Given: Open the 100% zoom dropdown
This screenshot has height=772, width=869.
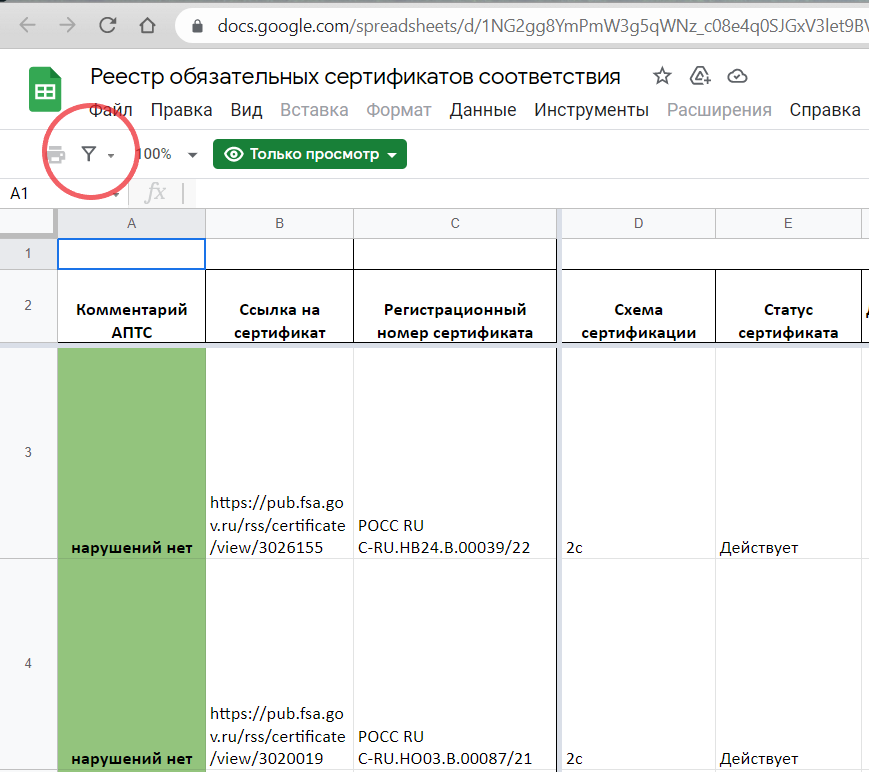Looking at the screenshot, I should pyautogui.click(x=166, y=154).
